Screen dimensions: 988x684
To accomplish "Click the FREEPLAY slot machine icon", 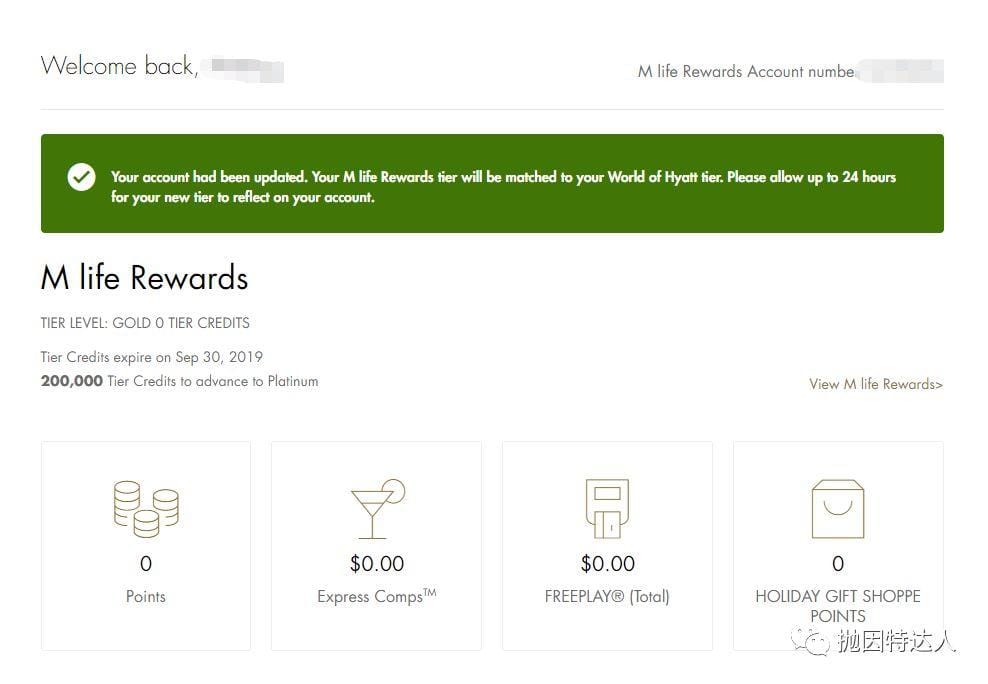I will [607, 509].
